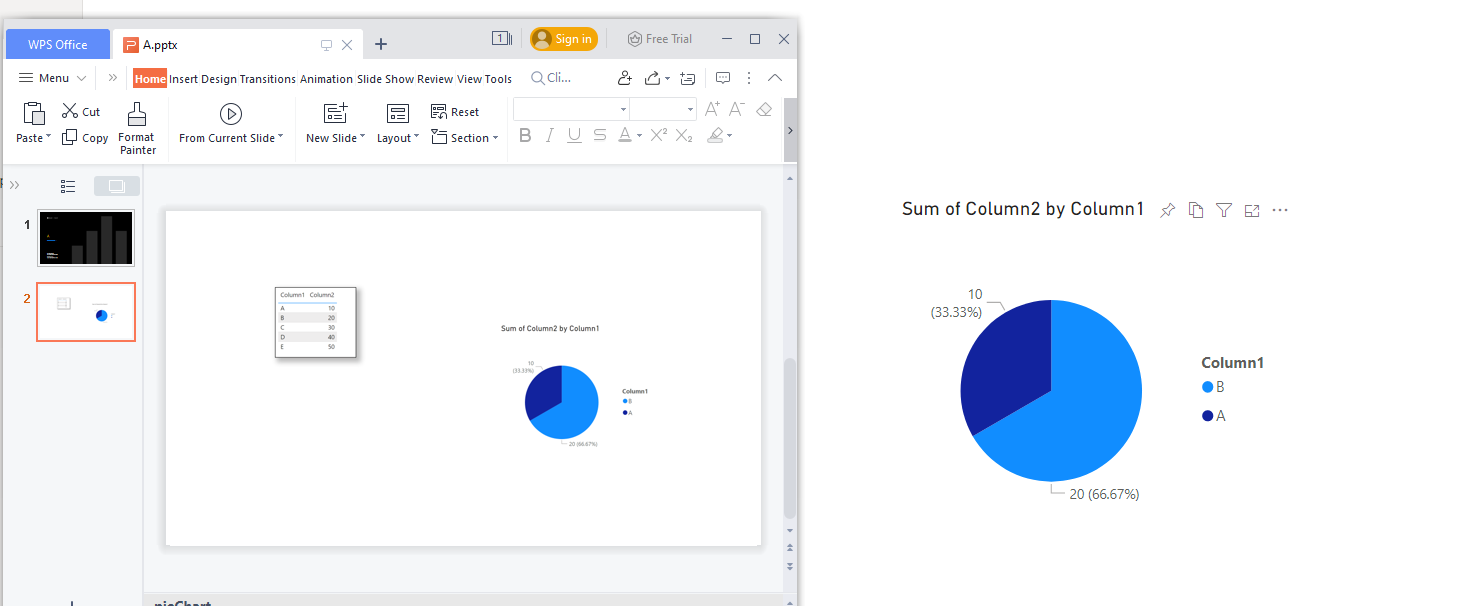Image resolution: width=1467 pixels, height=606 pixels.
Task: Decrease font size with A- icon
Action: tap(737, 109)
